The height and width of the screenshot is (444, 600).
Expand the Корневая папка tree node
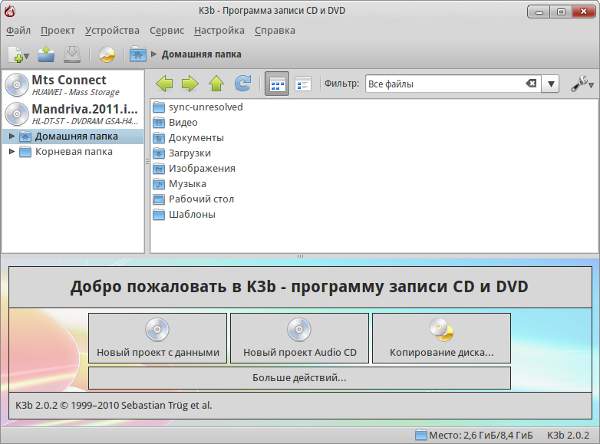click(11, 152)
